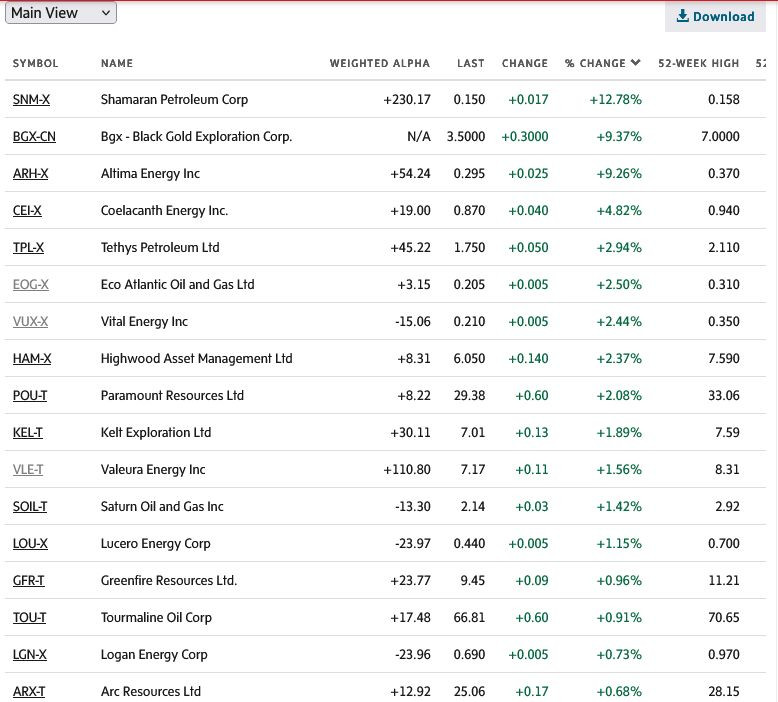Open VLE-T symbol link

28,469
